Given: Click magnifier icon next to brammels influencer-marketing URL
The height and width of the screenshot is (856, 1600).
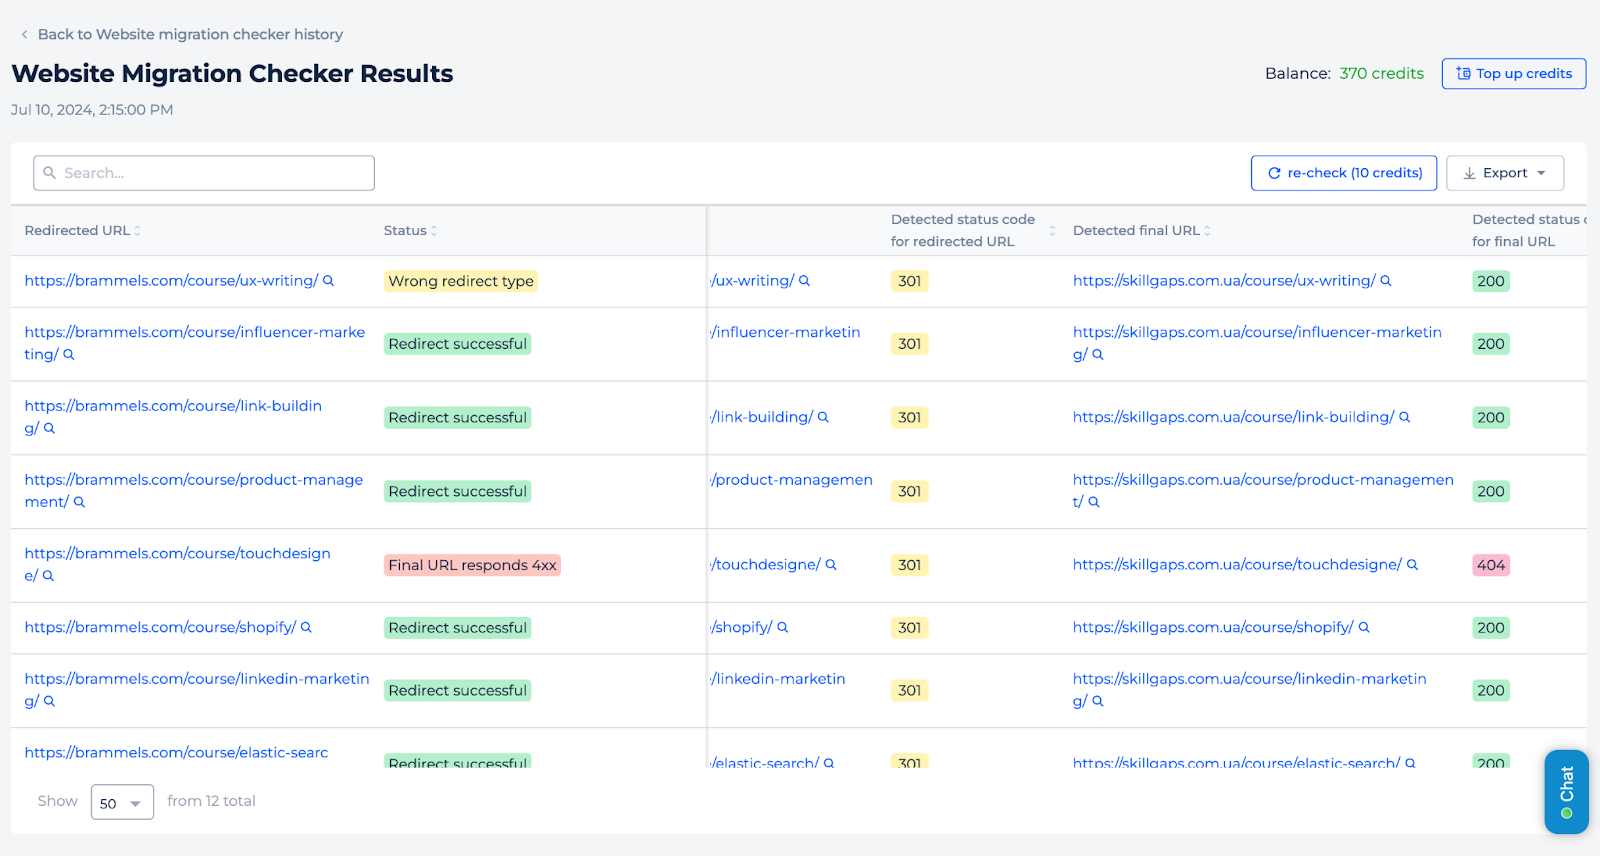Looking at the screenshot, I should click(69, 355).
